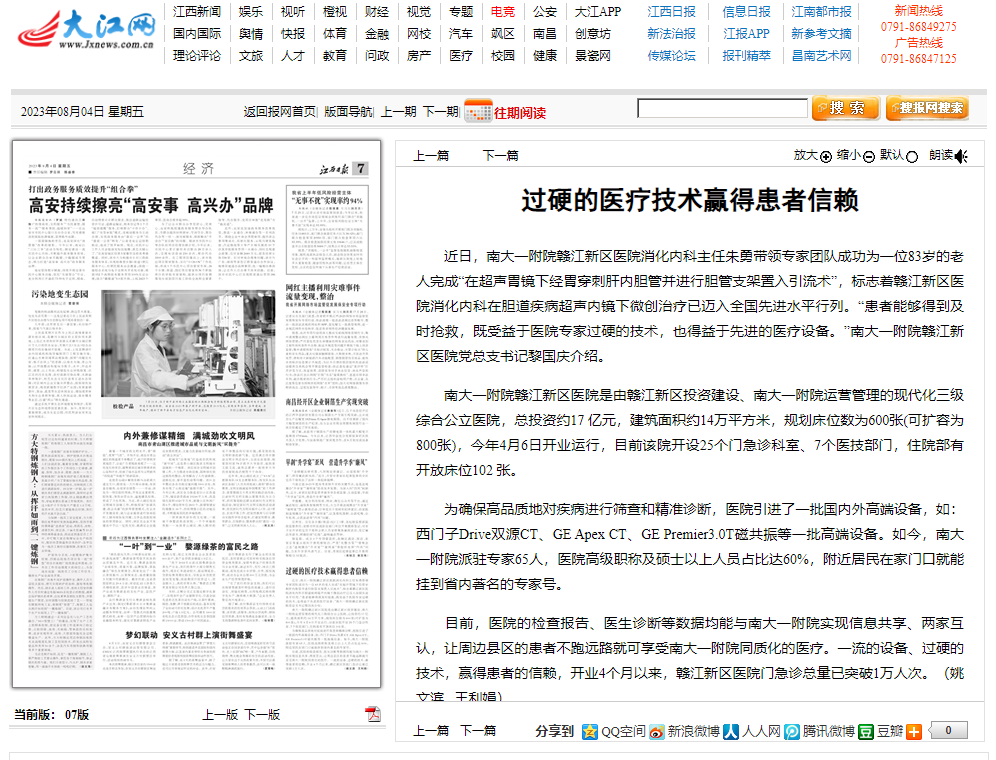This screenshot has width=996, height=760.
Task: Open 往期阅读 calendar icon
Action: (478, 111)
